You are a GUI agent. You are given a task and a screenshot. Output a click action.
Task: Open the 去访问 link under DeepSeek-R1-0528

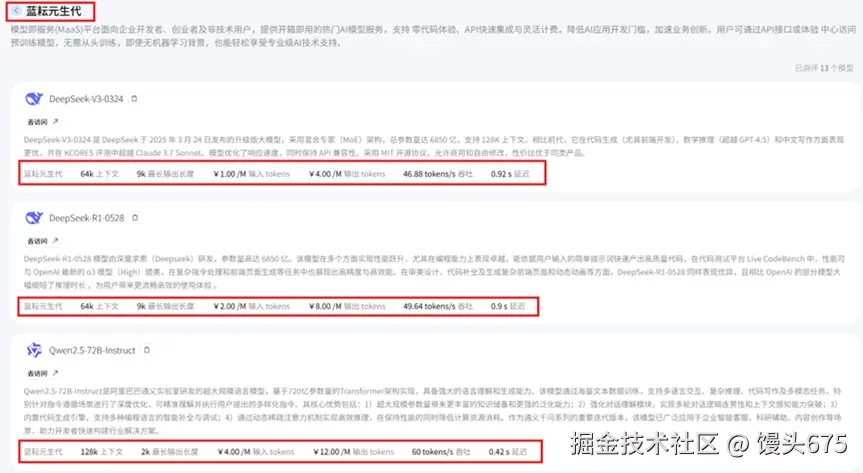point(42,241)
